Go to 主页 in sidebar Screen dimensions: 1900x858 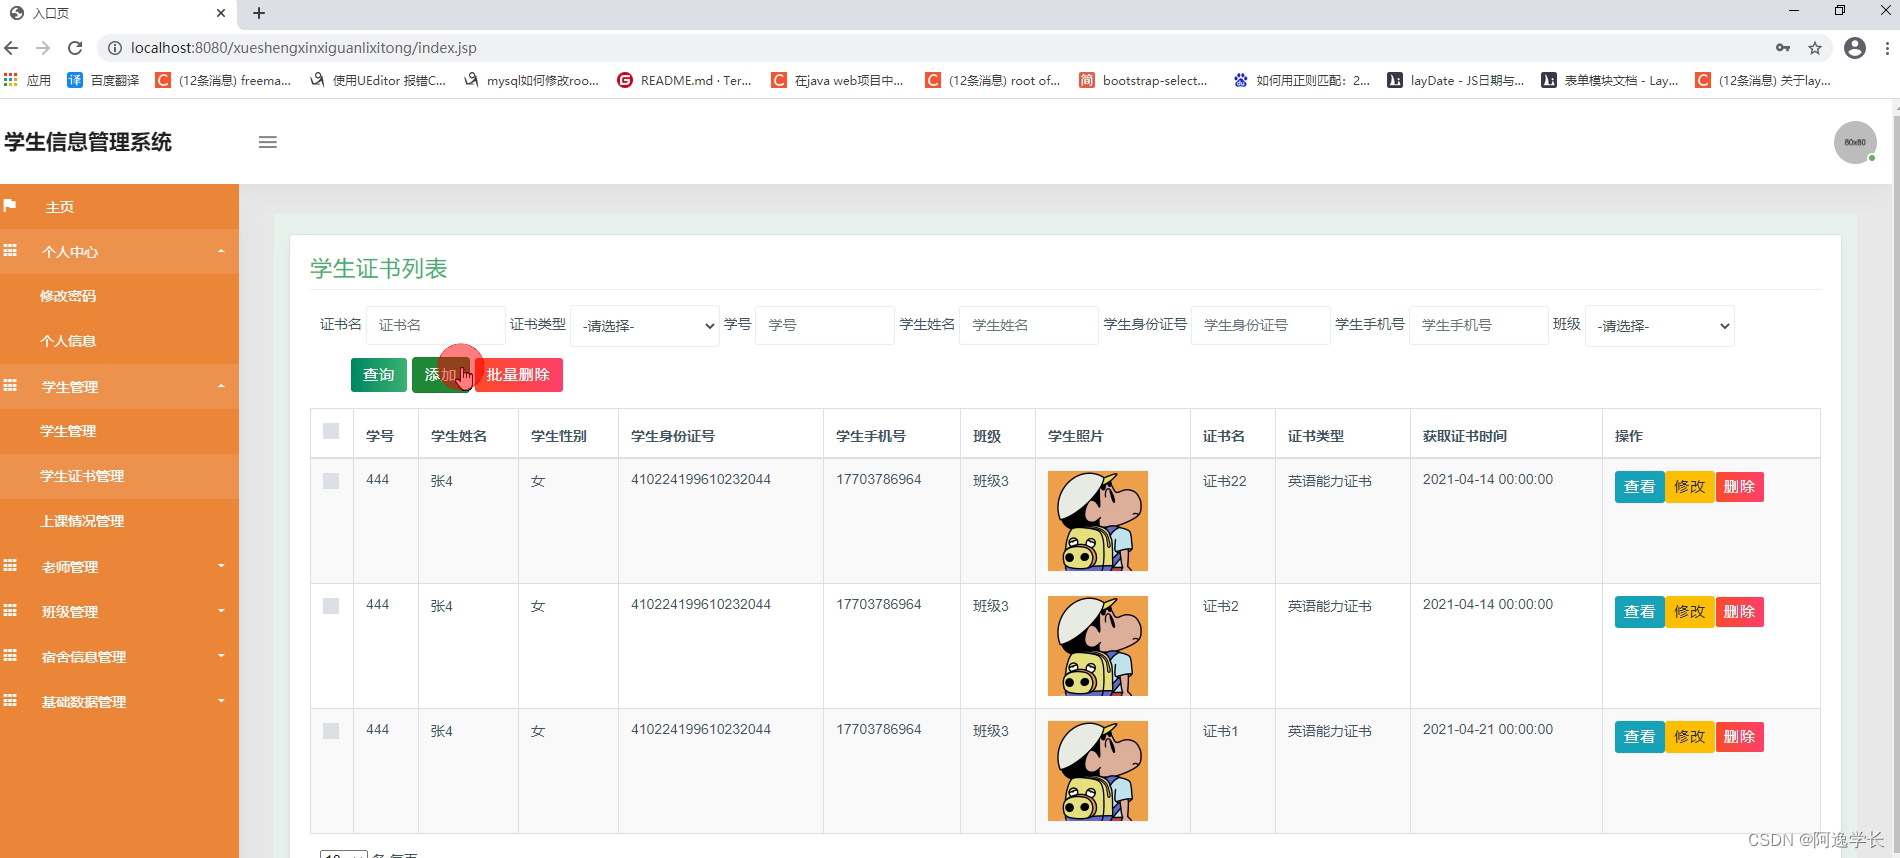coord(119,207)
